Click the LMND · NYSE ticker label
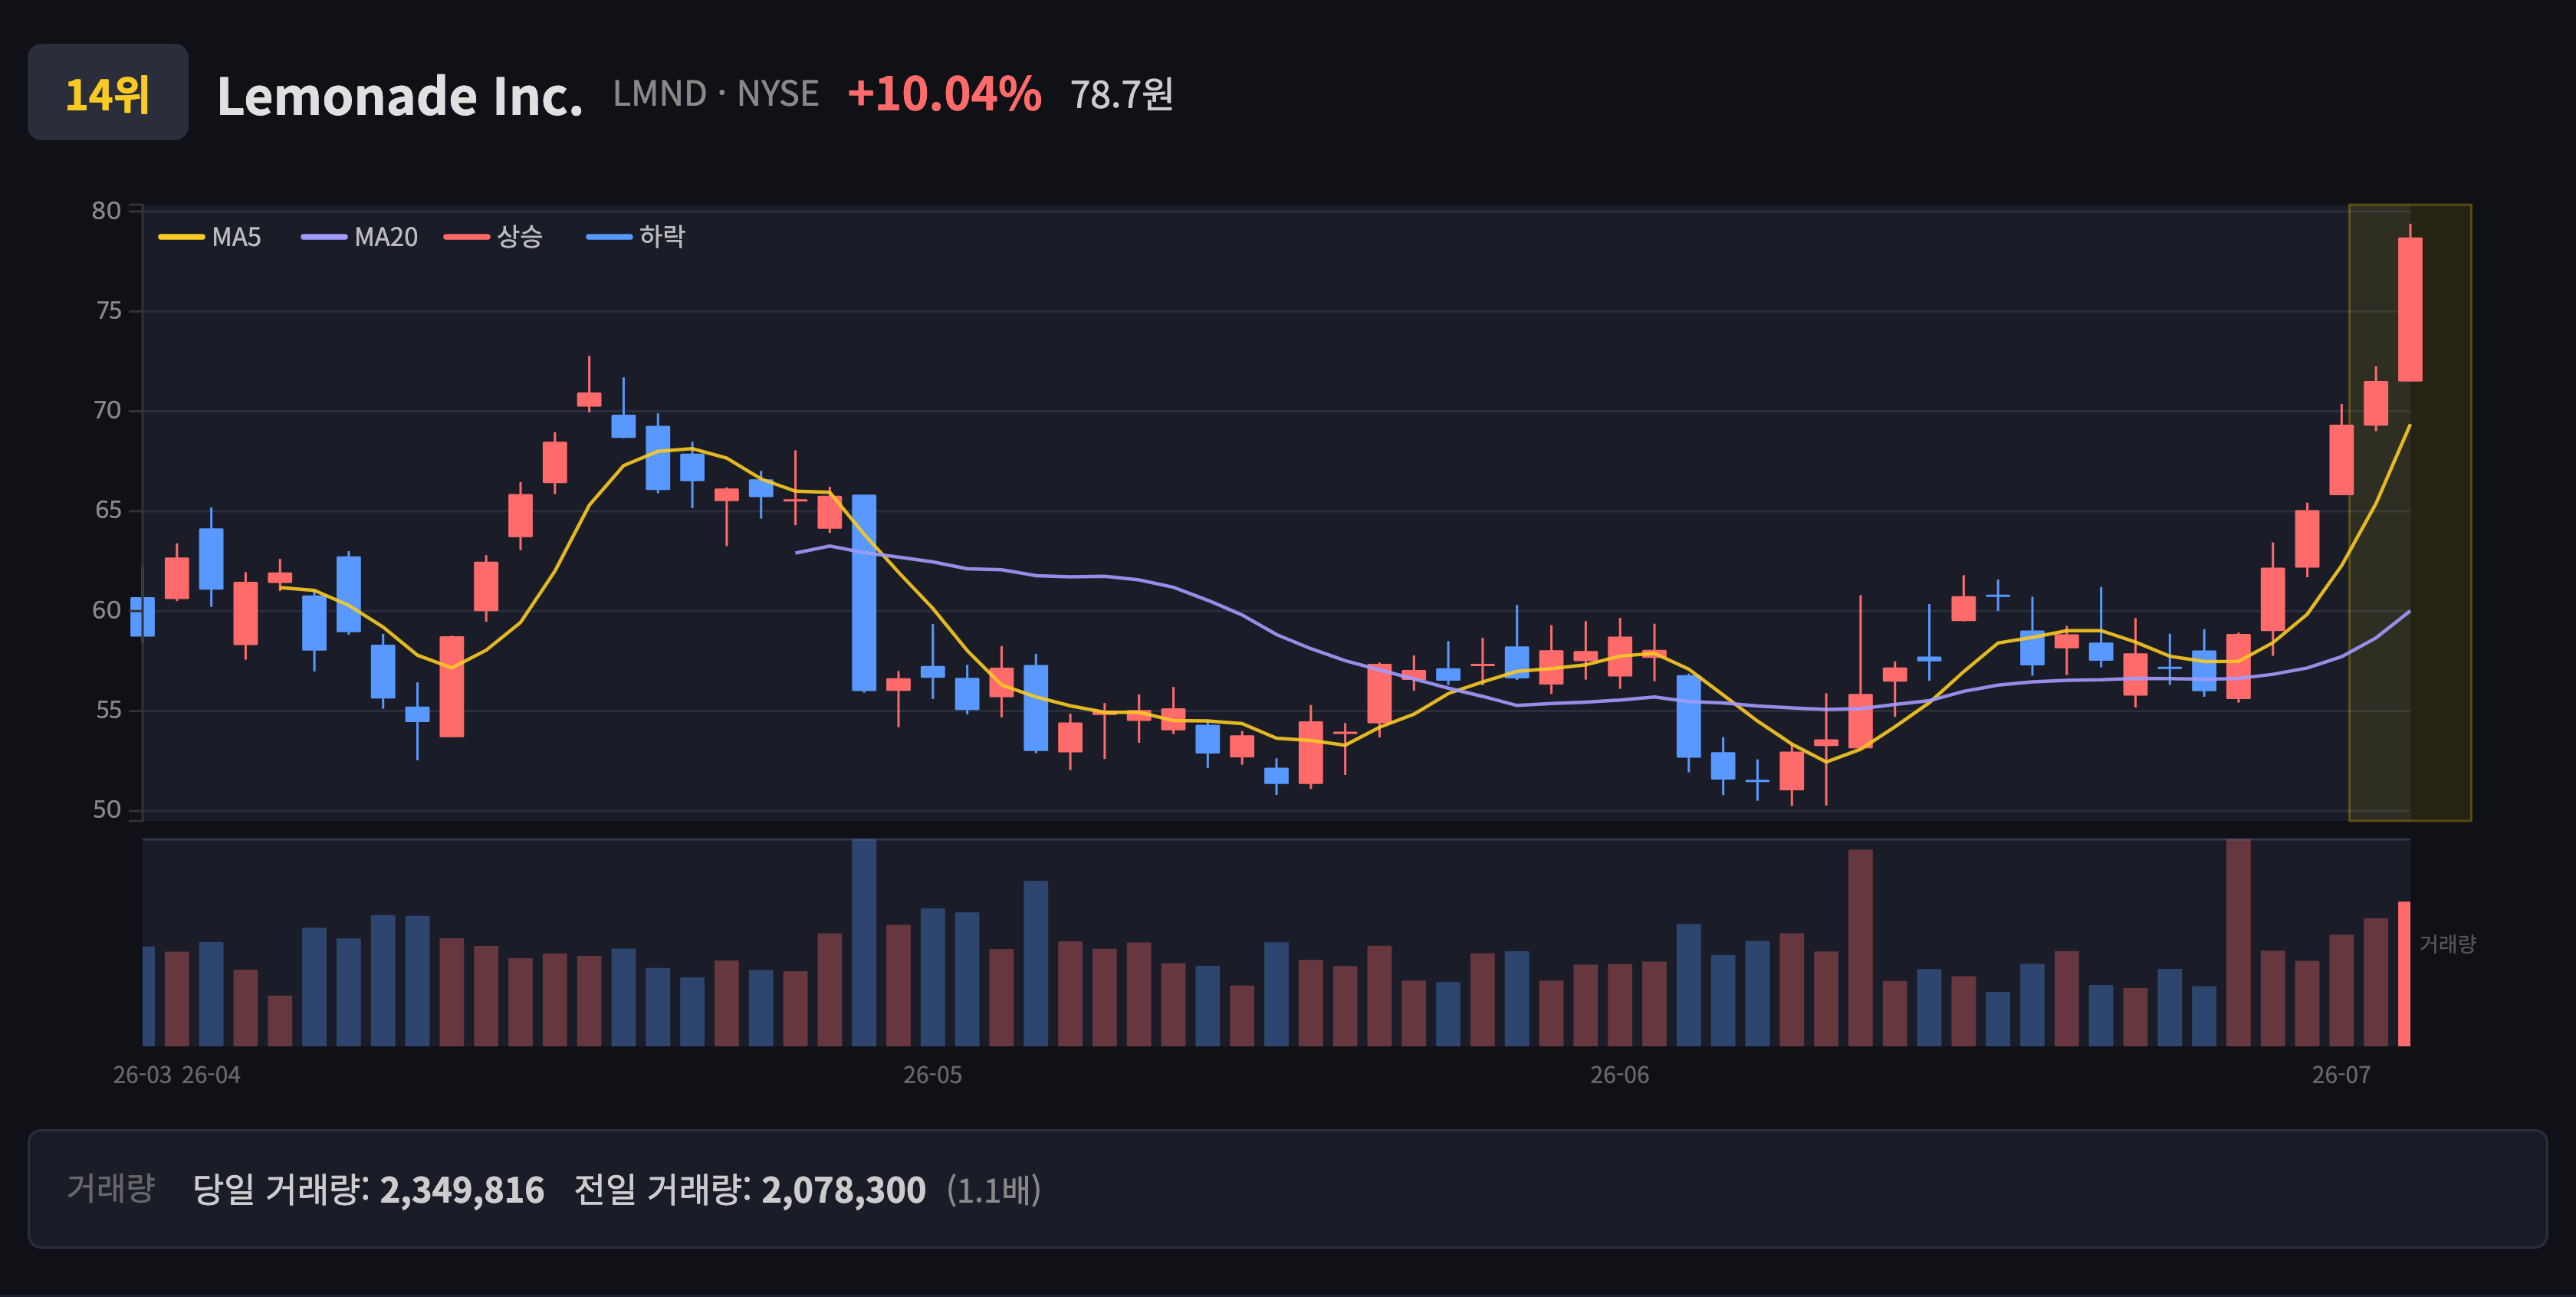The height and width of the screenshot is (1297, 2576). coord(716,94)
